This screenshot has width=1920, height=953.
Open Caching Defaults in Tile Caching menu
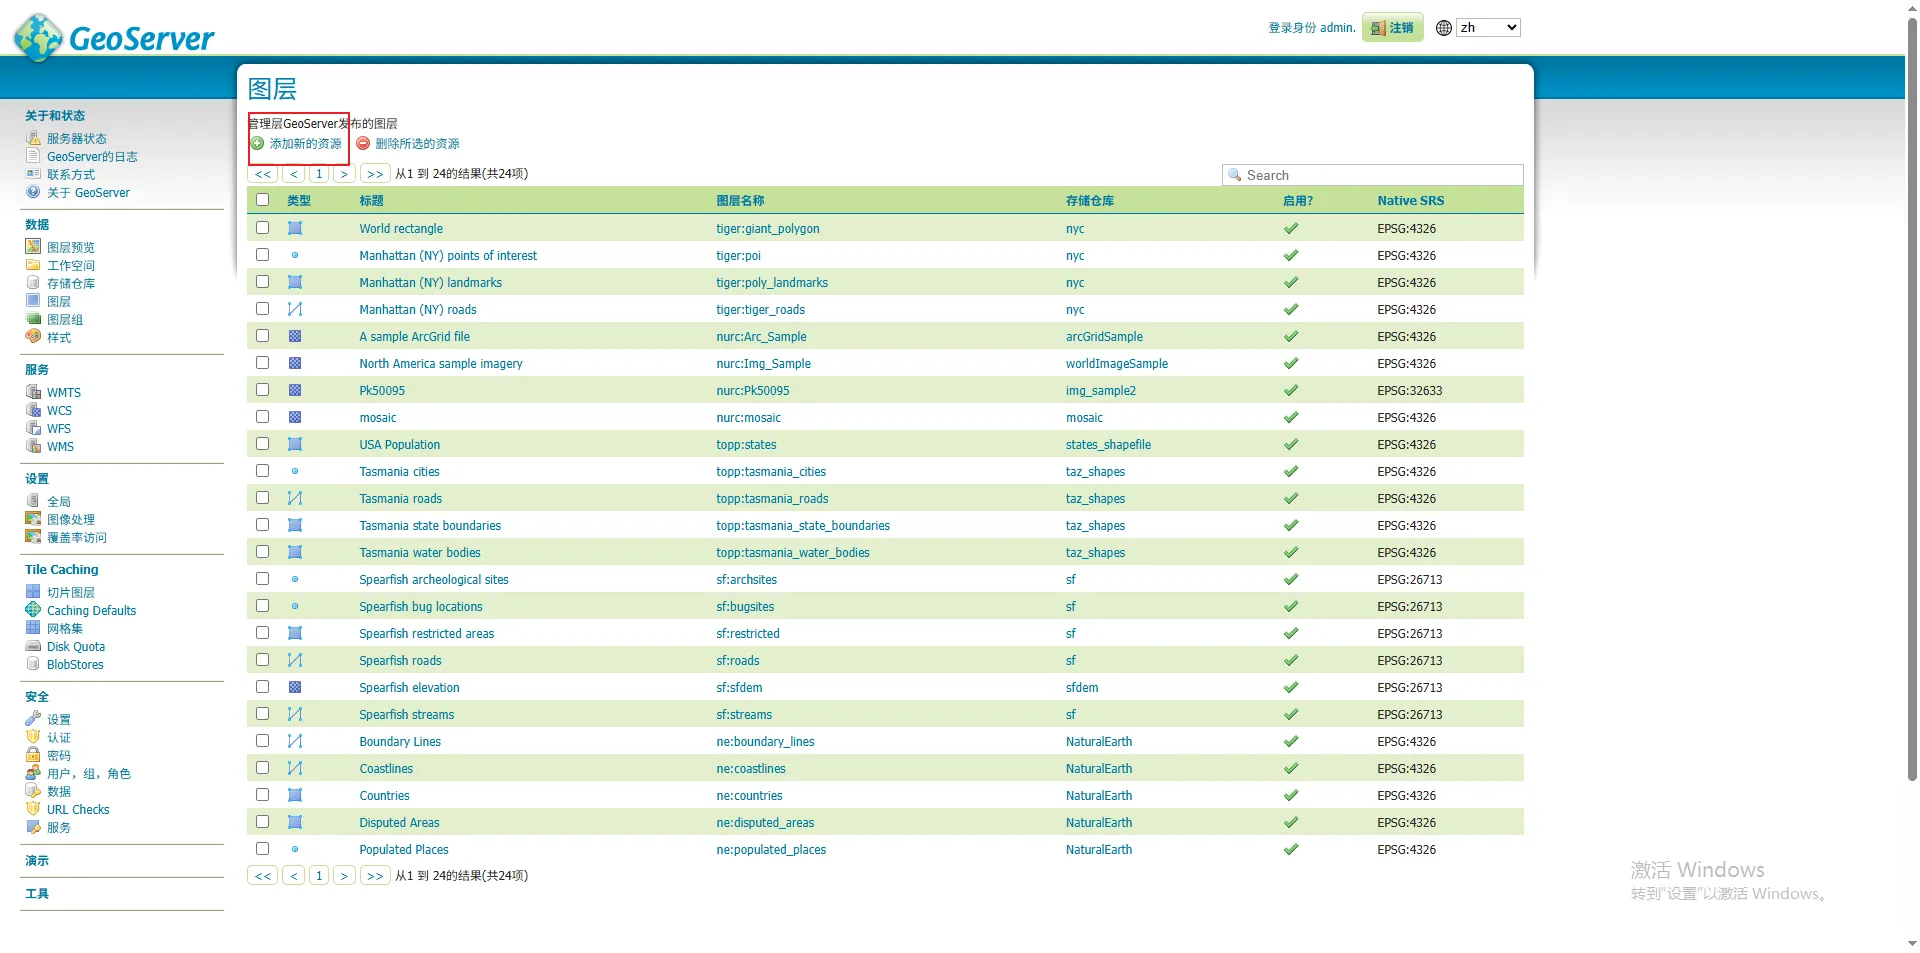coord(91,611)
